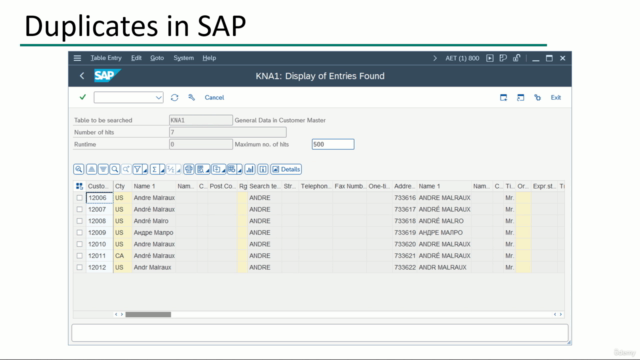Click the customize layout icon next to Exit
The image size is (640, 360).
pos(538,98)
